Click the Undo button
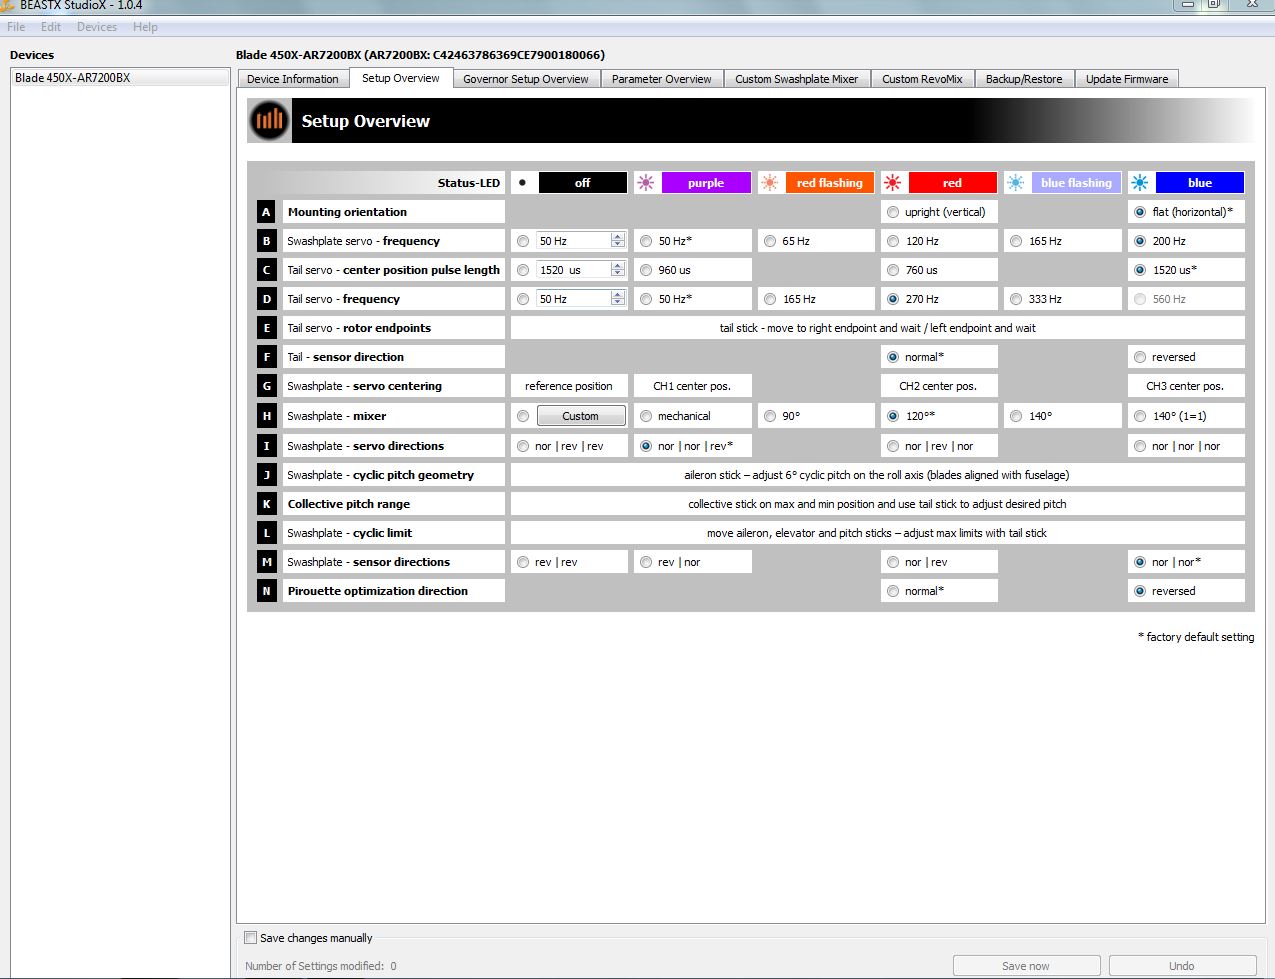Image resolution: width=1275 pixels, height=979 pixels. coord(1182,966)
